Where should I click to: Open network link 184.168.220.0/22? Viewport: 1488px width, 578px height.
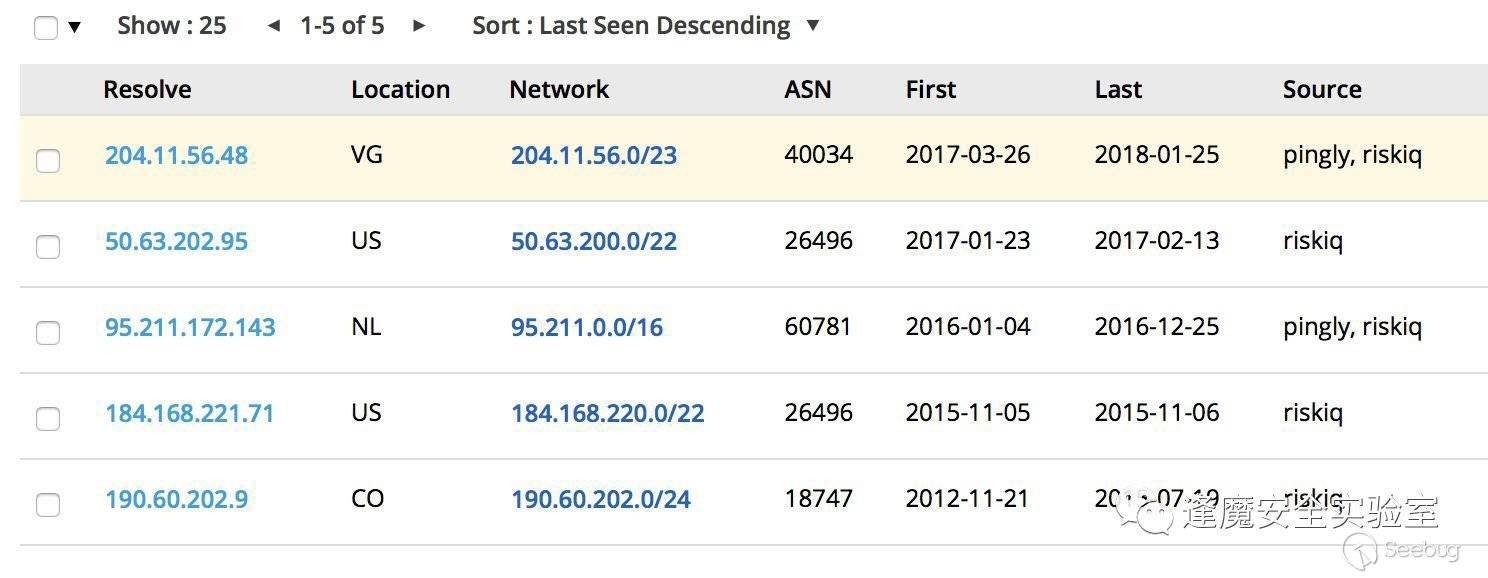pyautogui.click(x=608, y=414)
